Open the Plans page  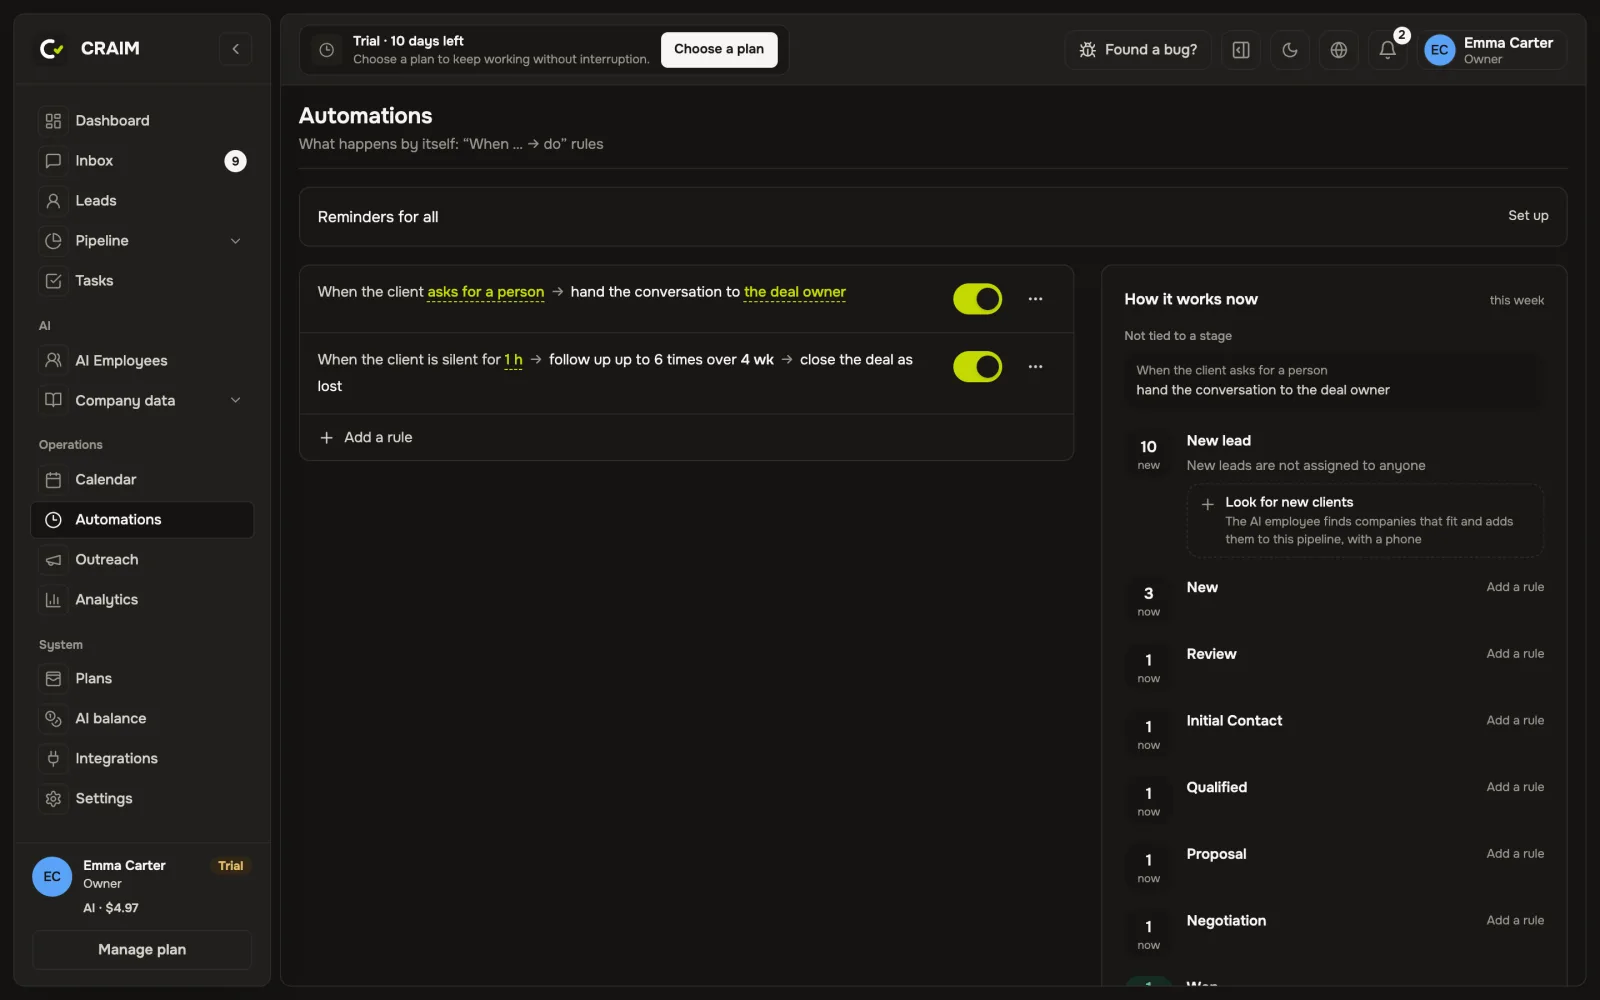coord(142,679)
